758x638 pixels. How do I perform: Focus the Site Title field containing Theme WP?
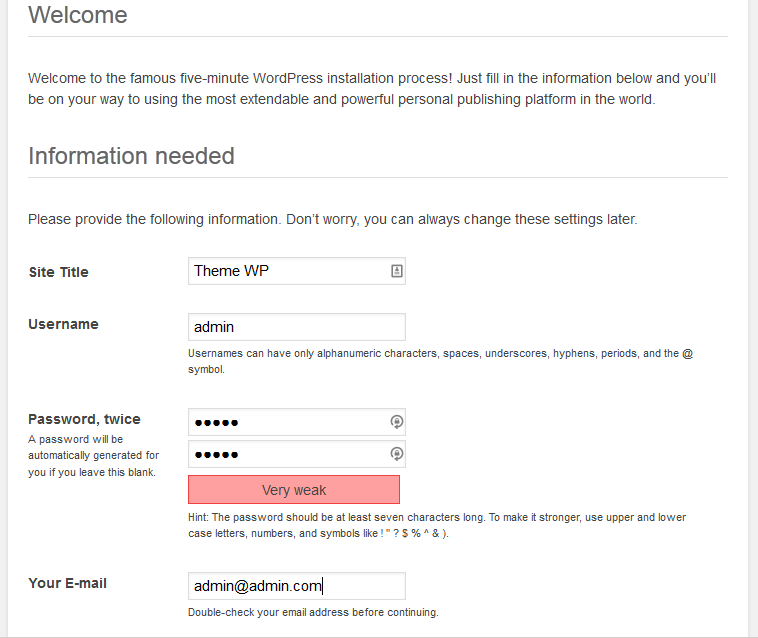point(297,271)
